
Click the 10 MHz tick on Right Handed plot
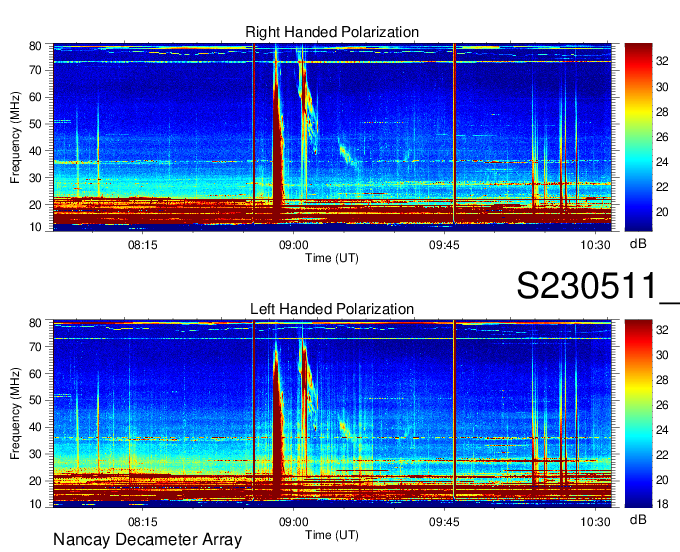[35, 227]
